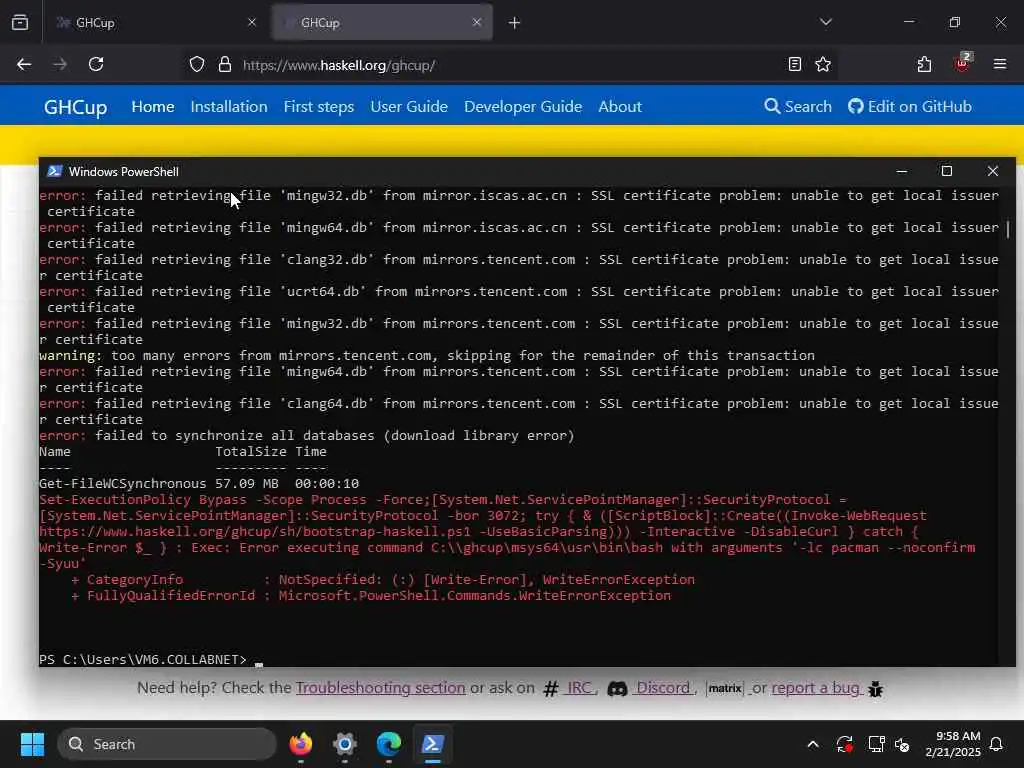Screen dimensions: 1024x768
Task: Open PowerShell from the taskbar
Action: (432, 744)
